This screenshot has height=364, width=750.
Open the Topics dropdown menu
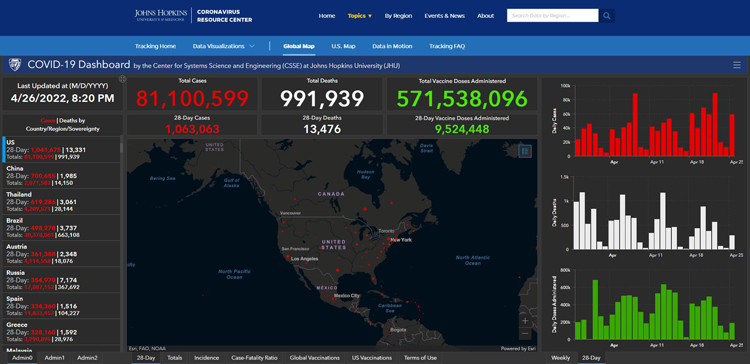click(x=360, y=16)
